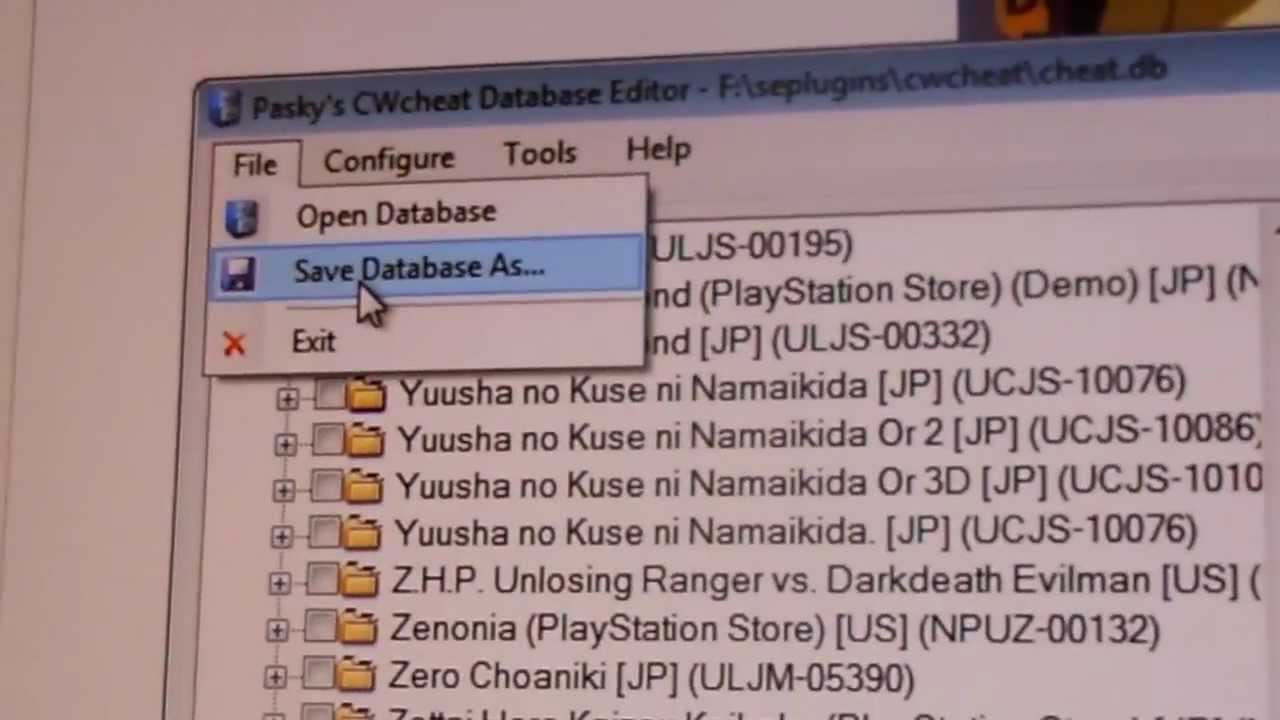Check the Yuusha no Kuse ni Namaikida Or 2 box
This screenshot has height=720, width=1280.
327,439
